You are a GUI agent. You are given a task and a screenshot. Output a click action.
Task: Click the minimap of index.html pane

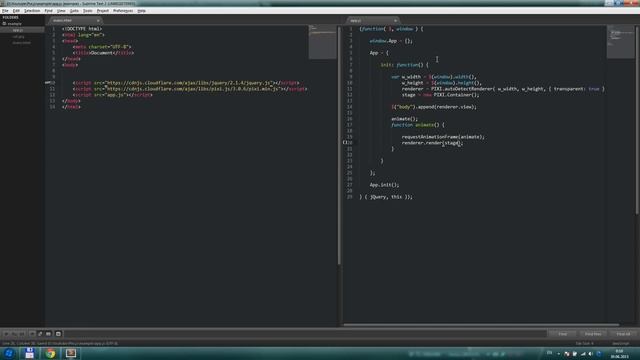point(322,42)
